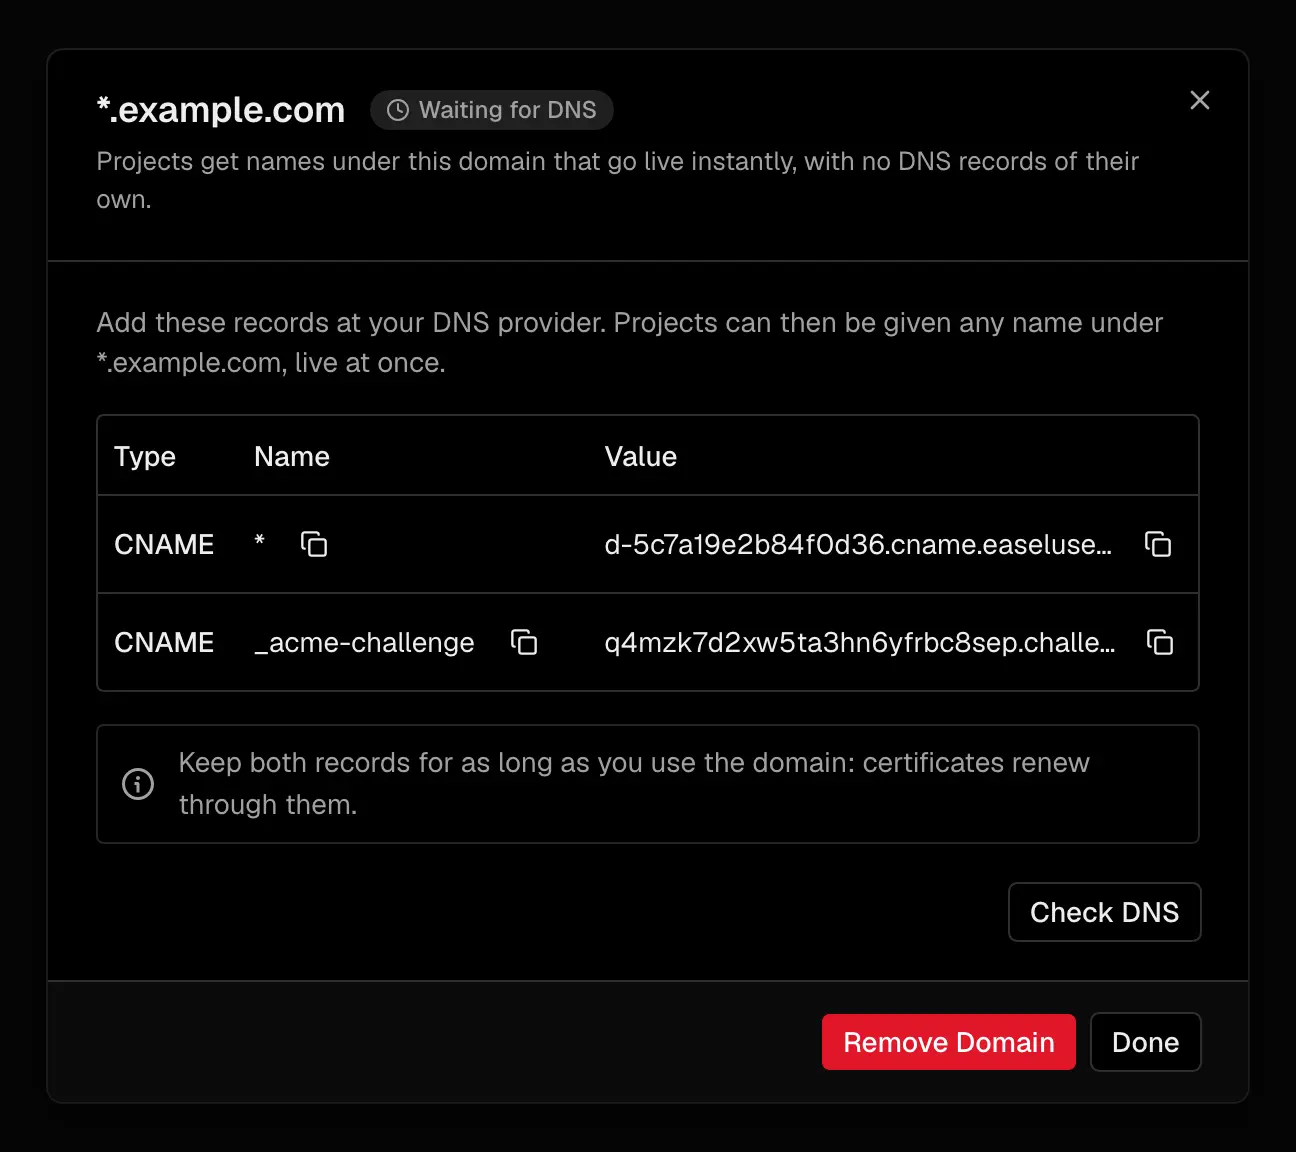Click the asterisk name in the first record row
This screenshot has width=1296, height=1152.
click(260, 541)
